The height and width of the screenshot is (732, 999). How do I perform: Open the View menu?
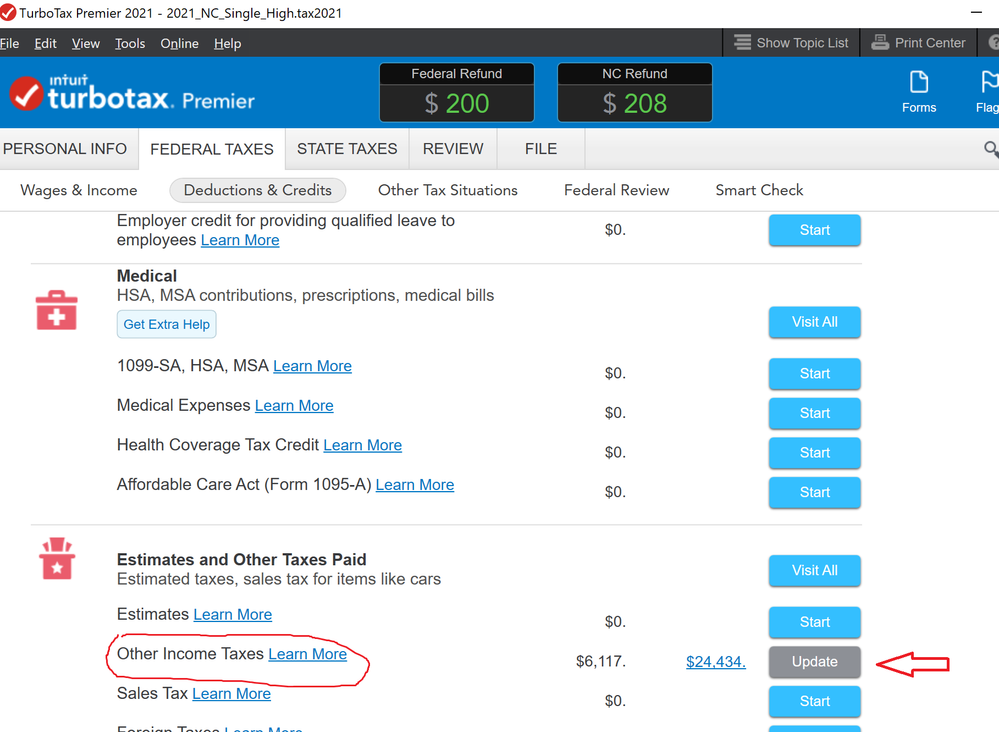click(85, 43)
